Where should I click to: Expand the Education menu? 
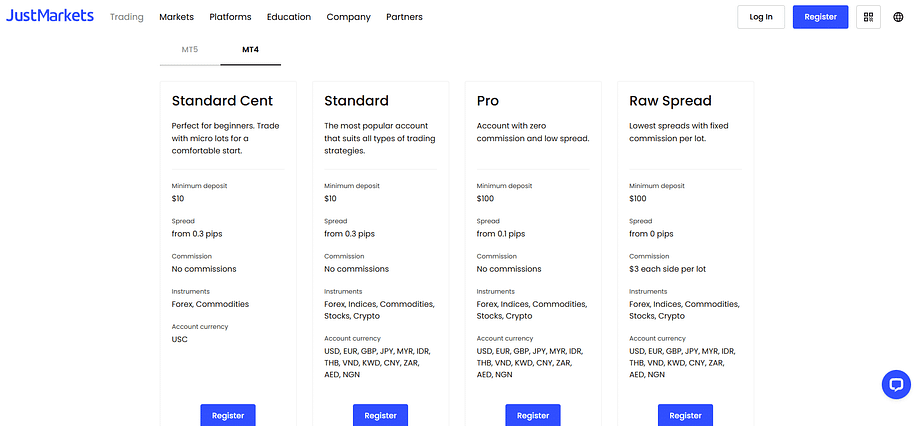pos(289,17)
